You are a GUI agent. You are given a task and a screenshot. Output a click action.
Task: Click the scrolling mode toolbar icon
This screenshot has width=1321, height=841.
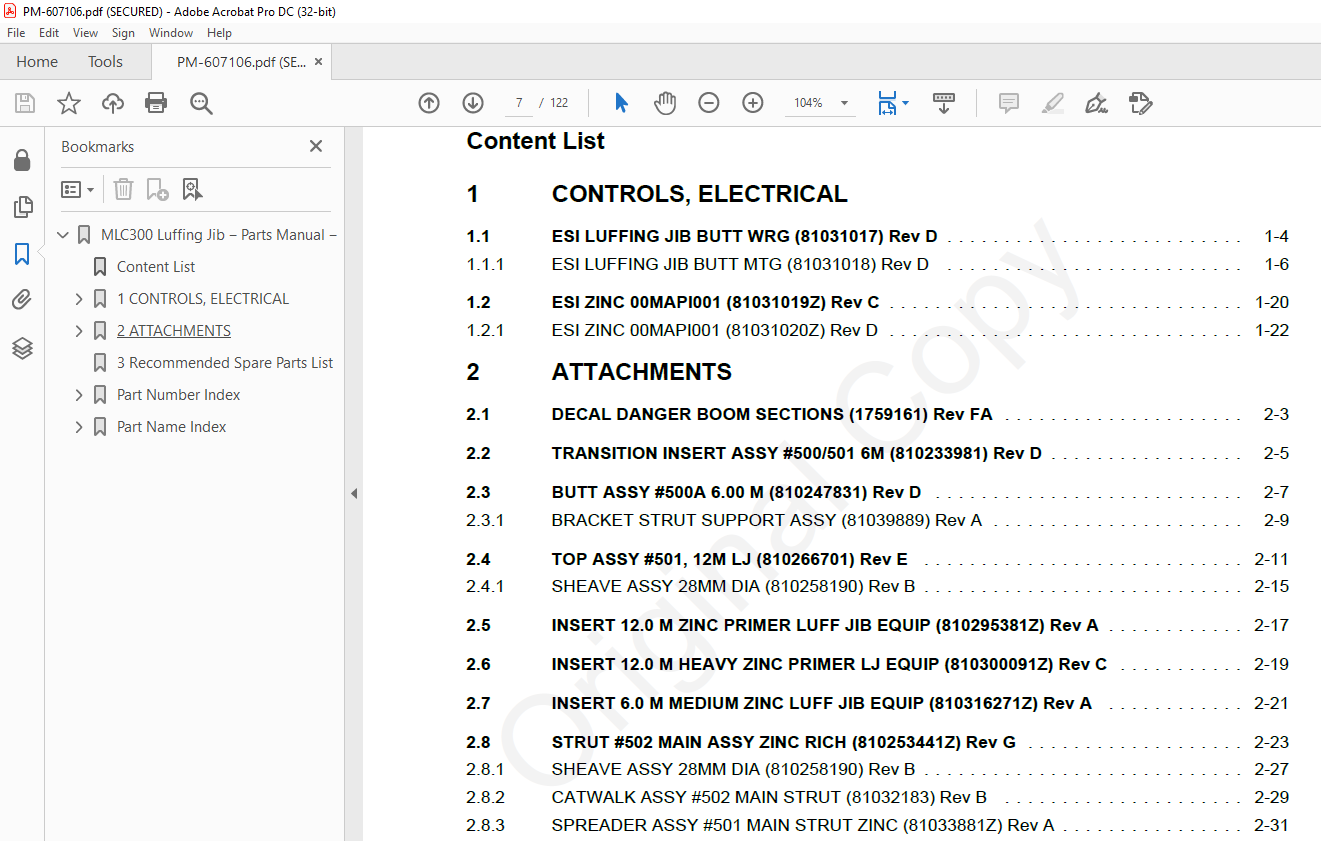click(x=944, y=103)
